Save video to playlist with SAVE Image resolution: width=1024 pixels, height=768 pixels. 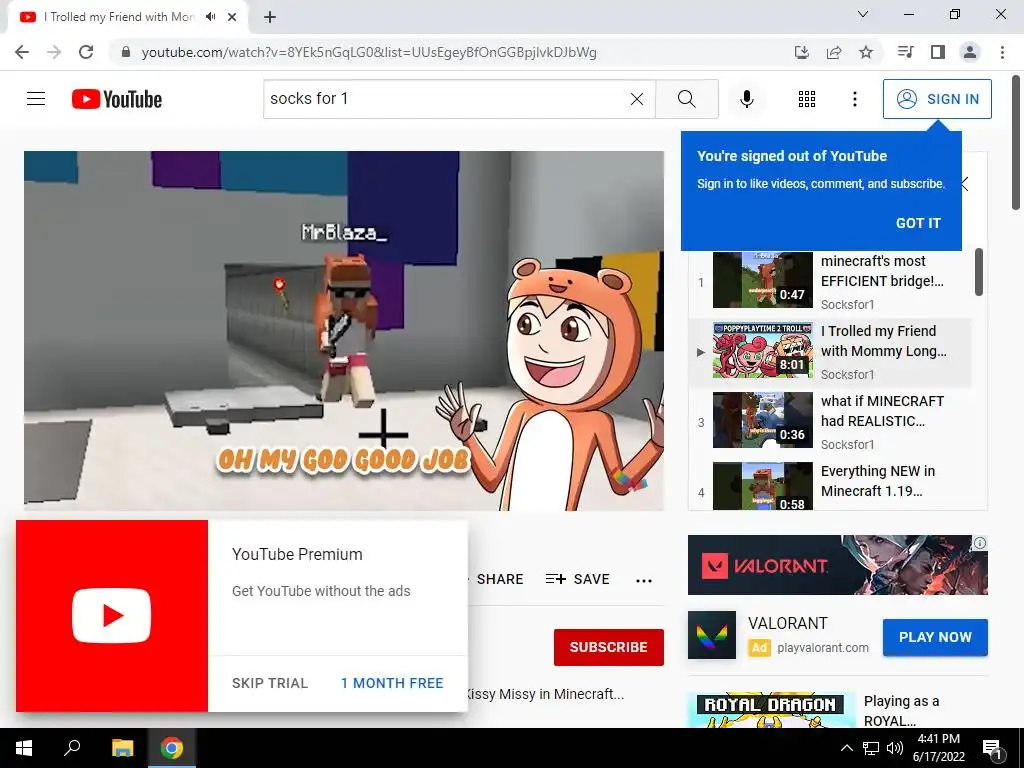[x=577, y=579]
